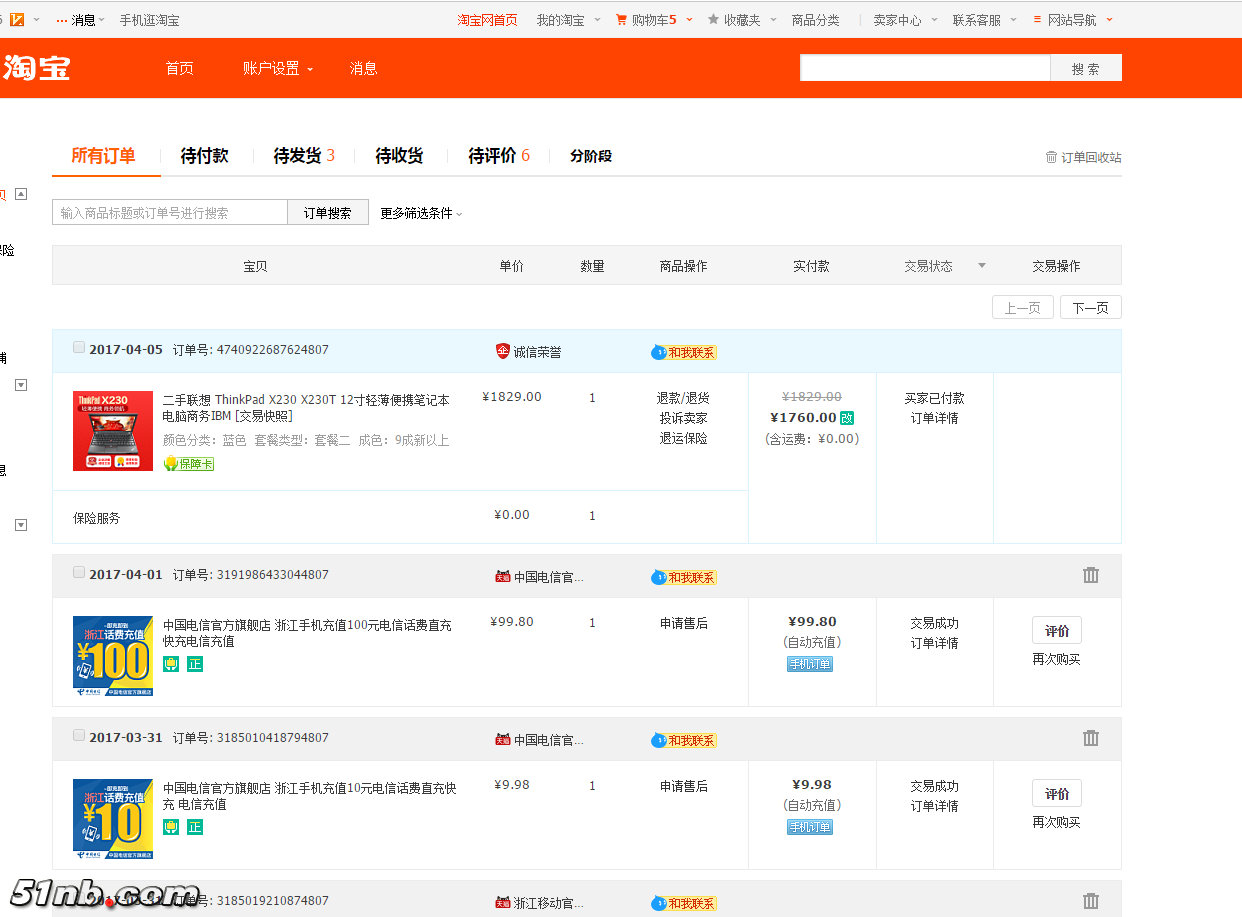Click 评价 for the ¥99.80 order
Image resolution: width=1242 pixels, height=917 pixels.
(x=1057, y=631)
